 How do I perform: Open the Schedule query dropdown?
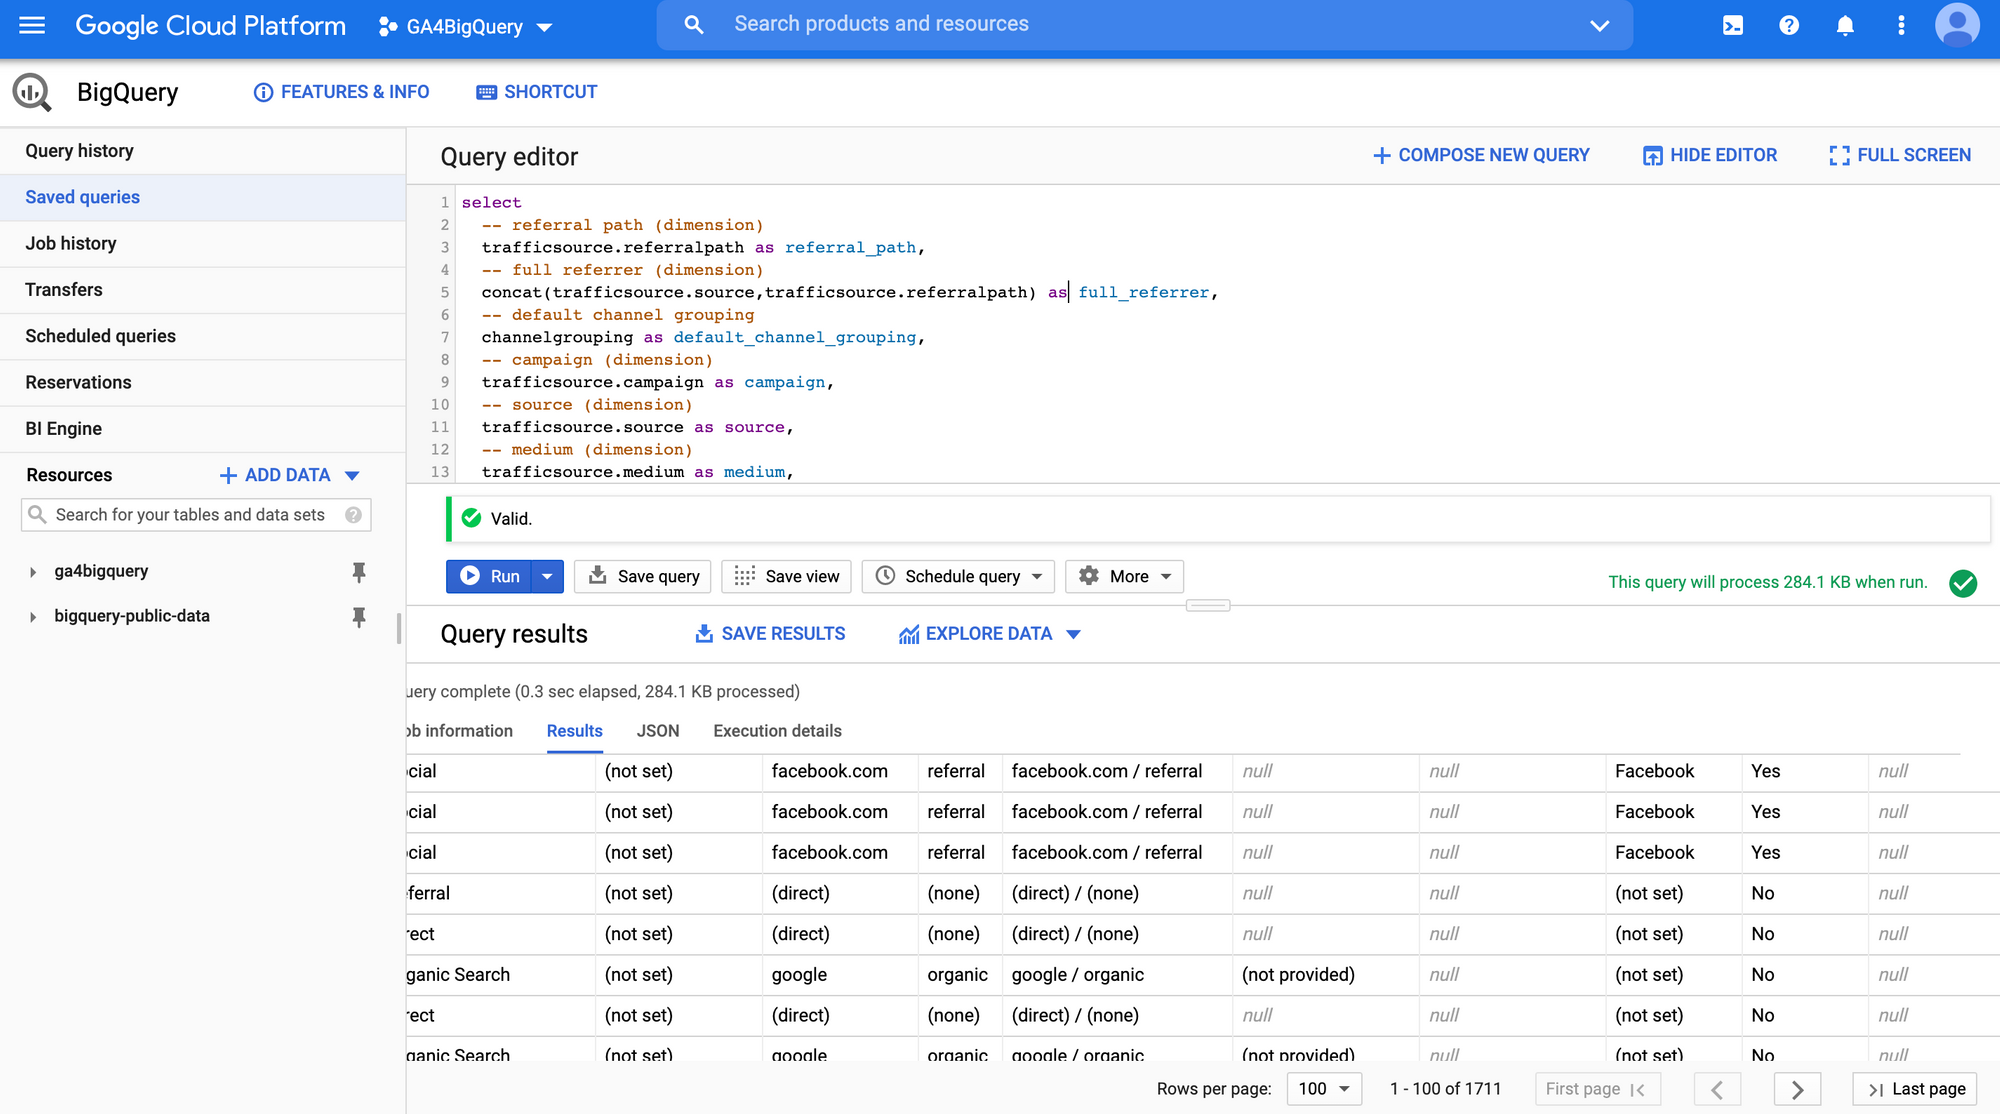pos(958,576)
